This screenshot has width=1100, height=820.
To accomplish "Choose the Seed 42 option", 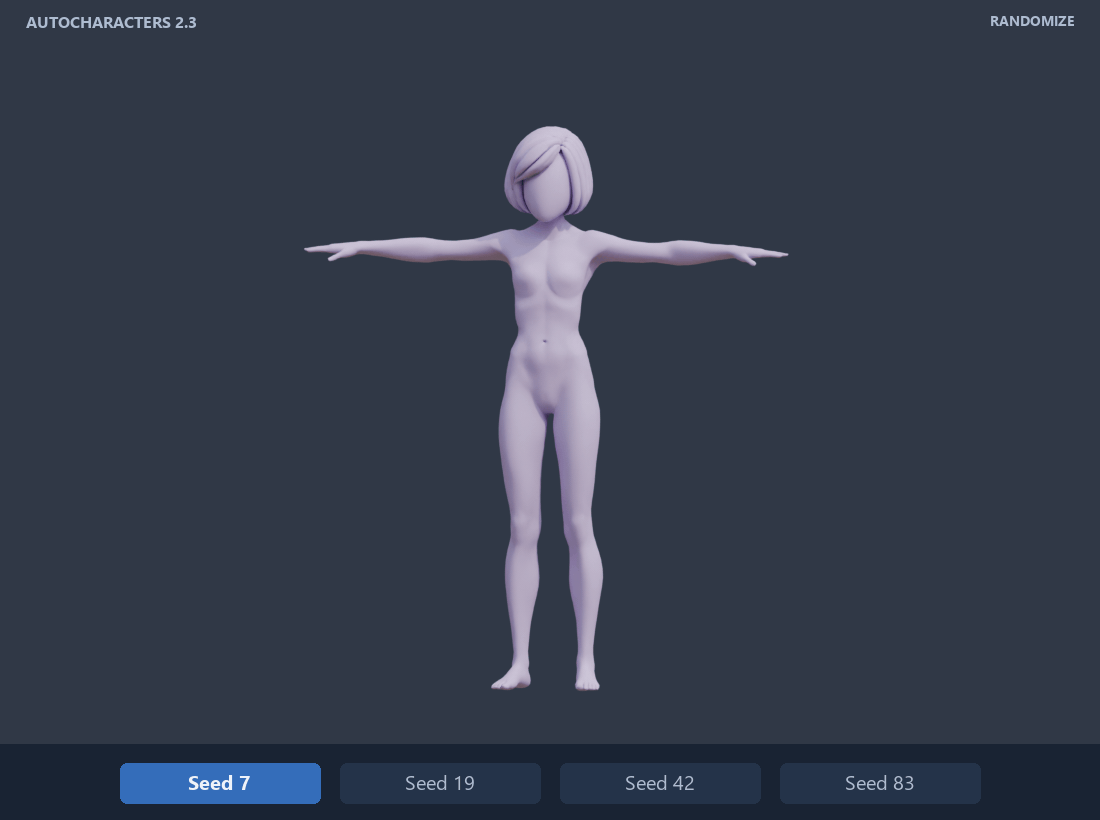I will [x=659, y=783].
